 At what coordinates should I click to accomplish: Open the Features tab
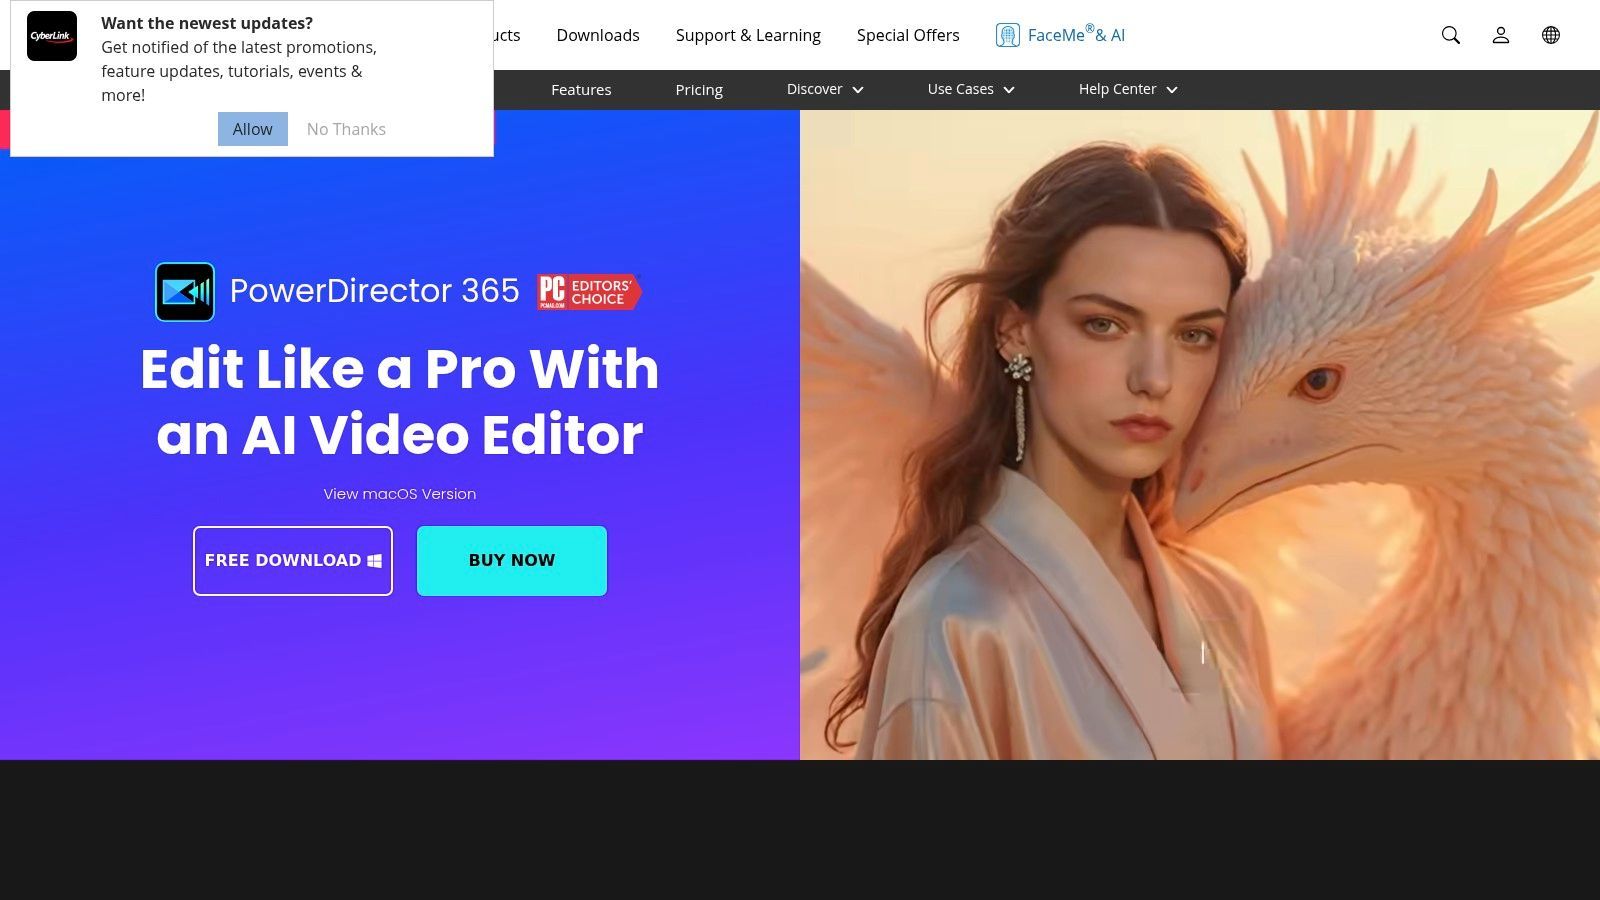[x=580, y=90]
